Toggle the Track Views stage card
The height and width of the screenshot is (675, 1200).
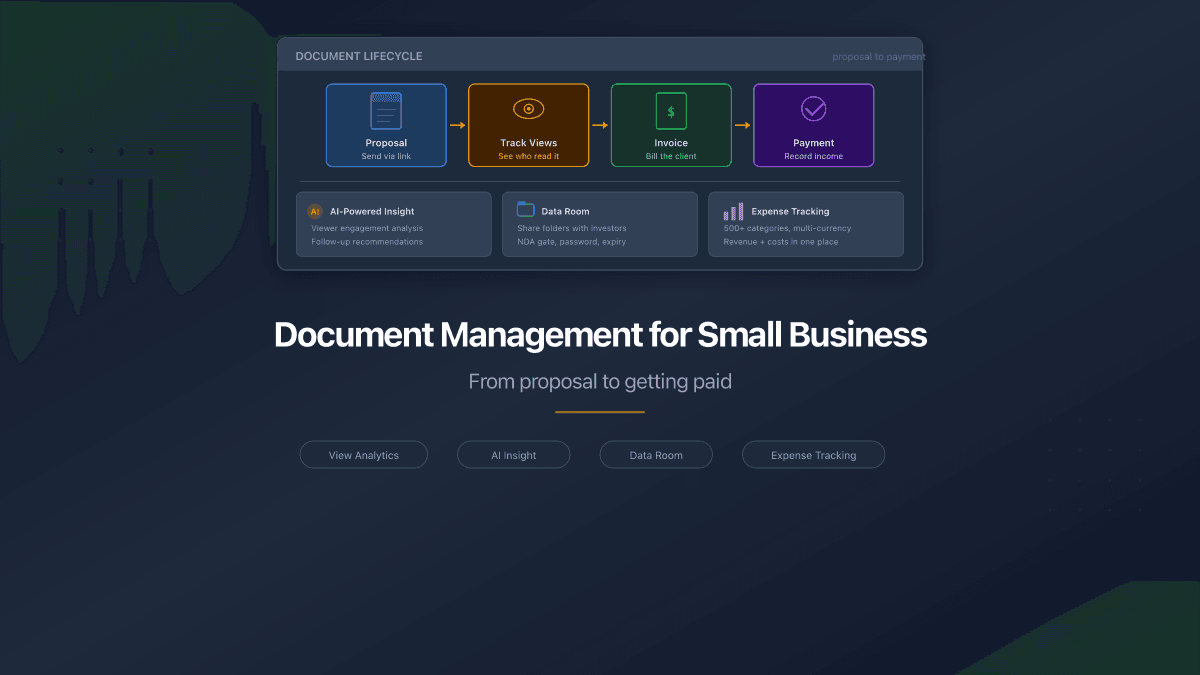[x=528, y=125]
